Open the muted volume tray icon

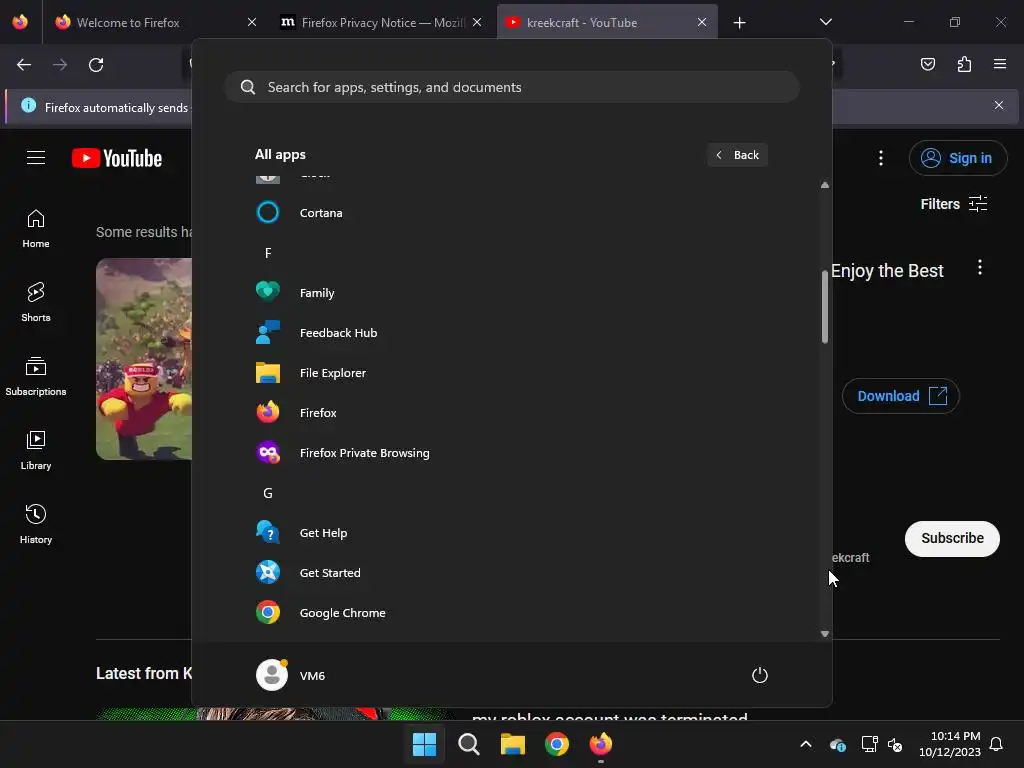[x=895, y=744]
